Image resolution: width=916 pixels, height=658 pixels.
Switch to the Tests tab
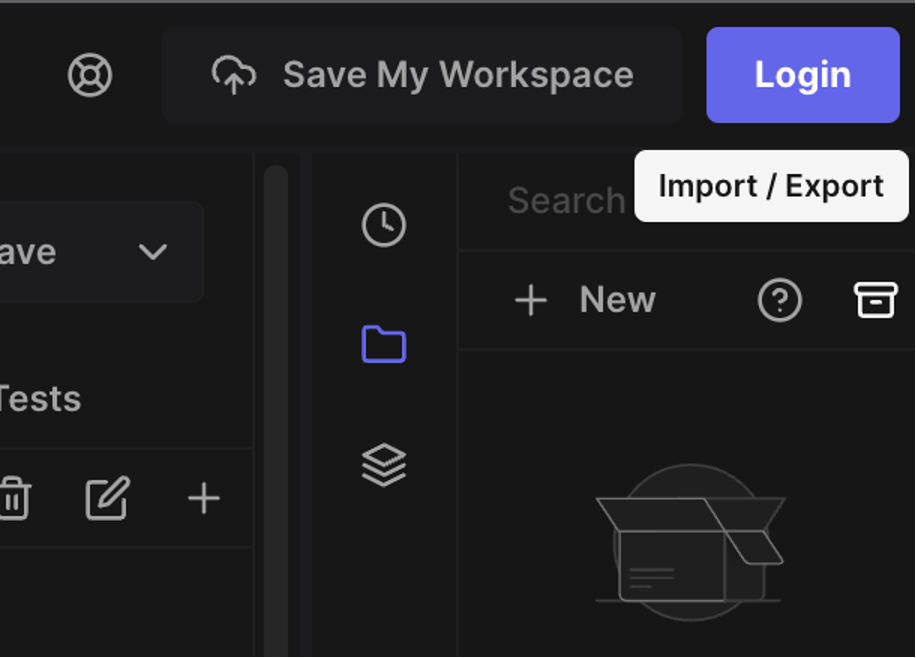[x=38, y=399]
